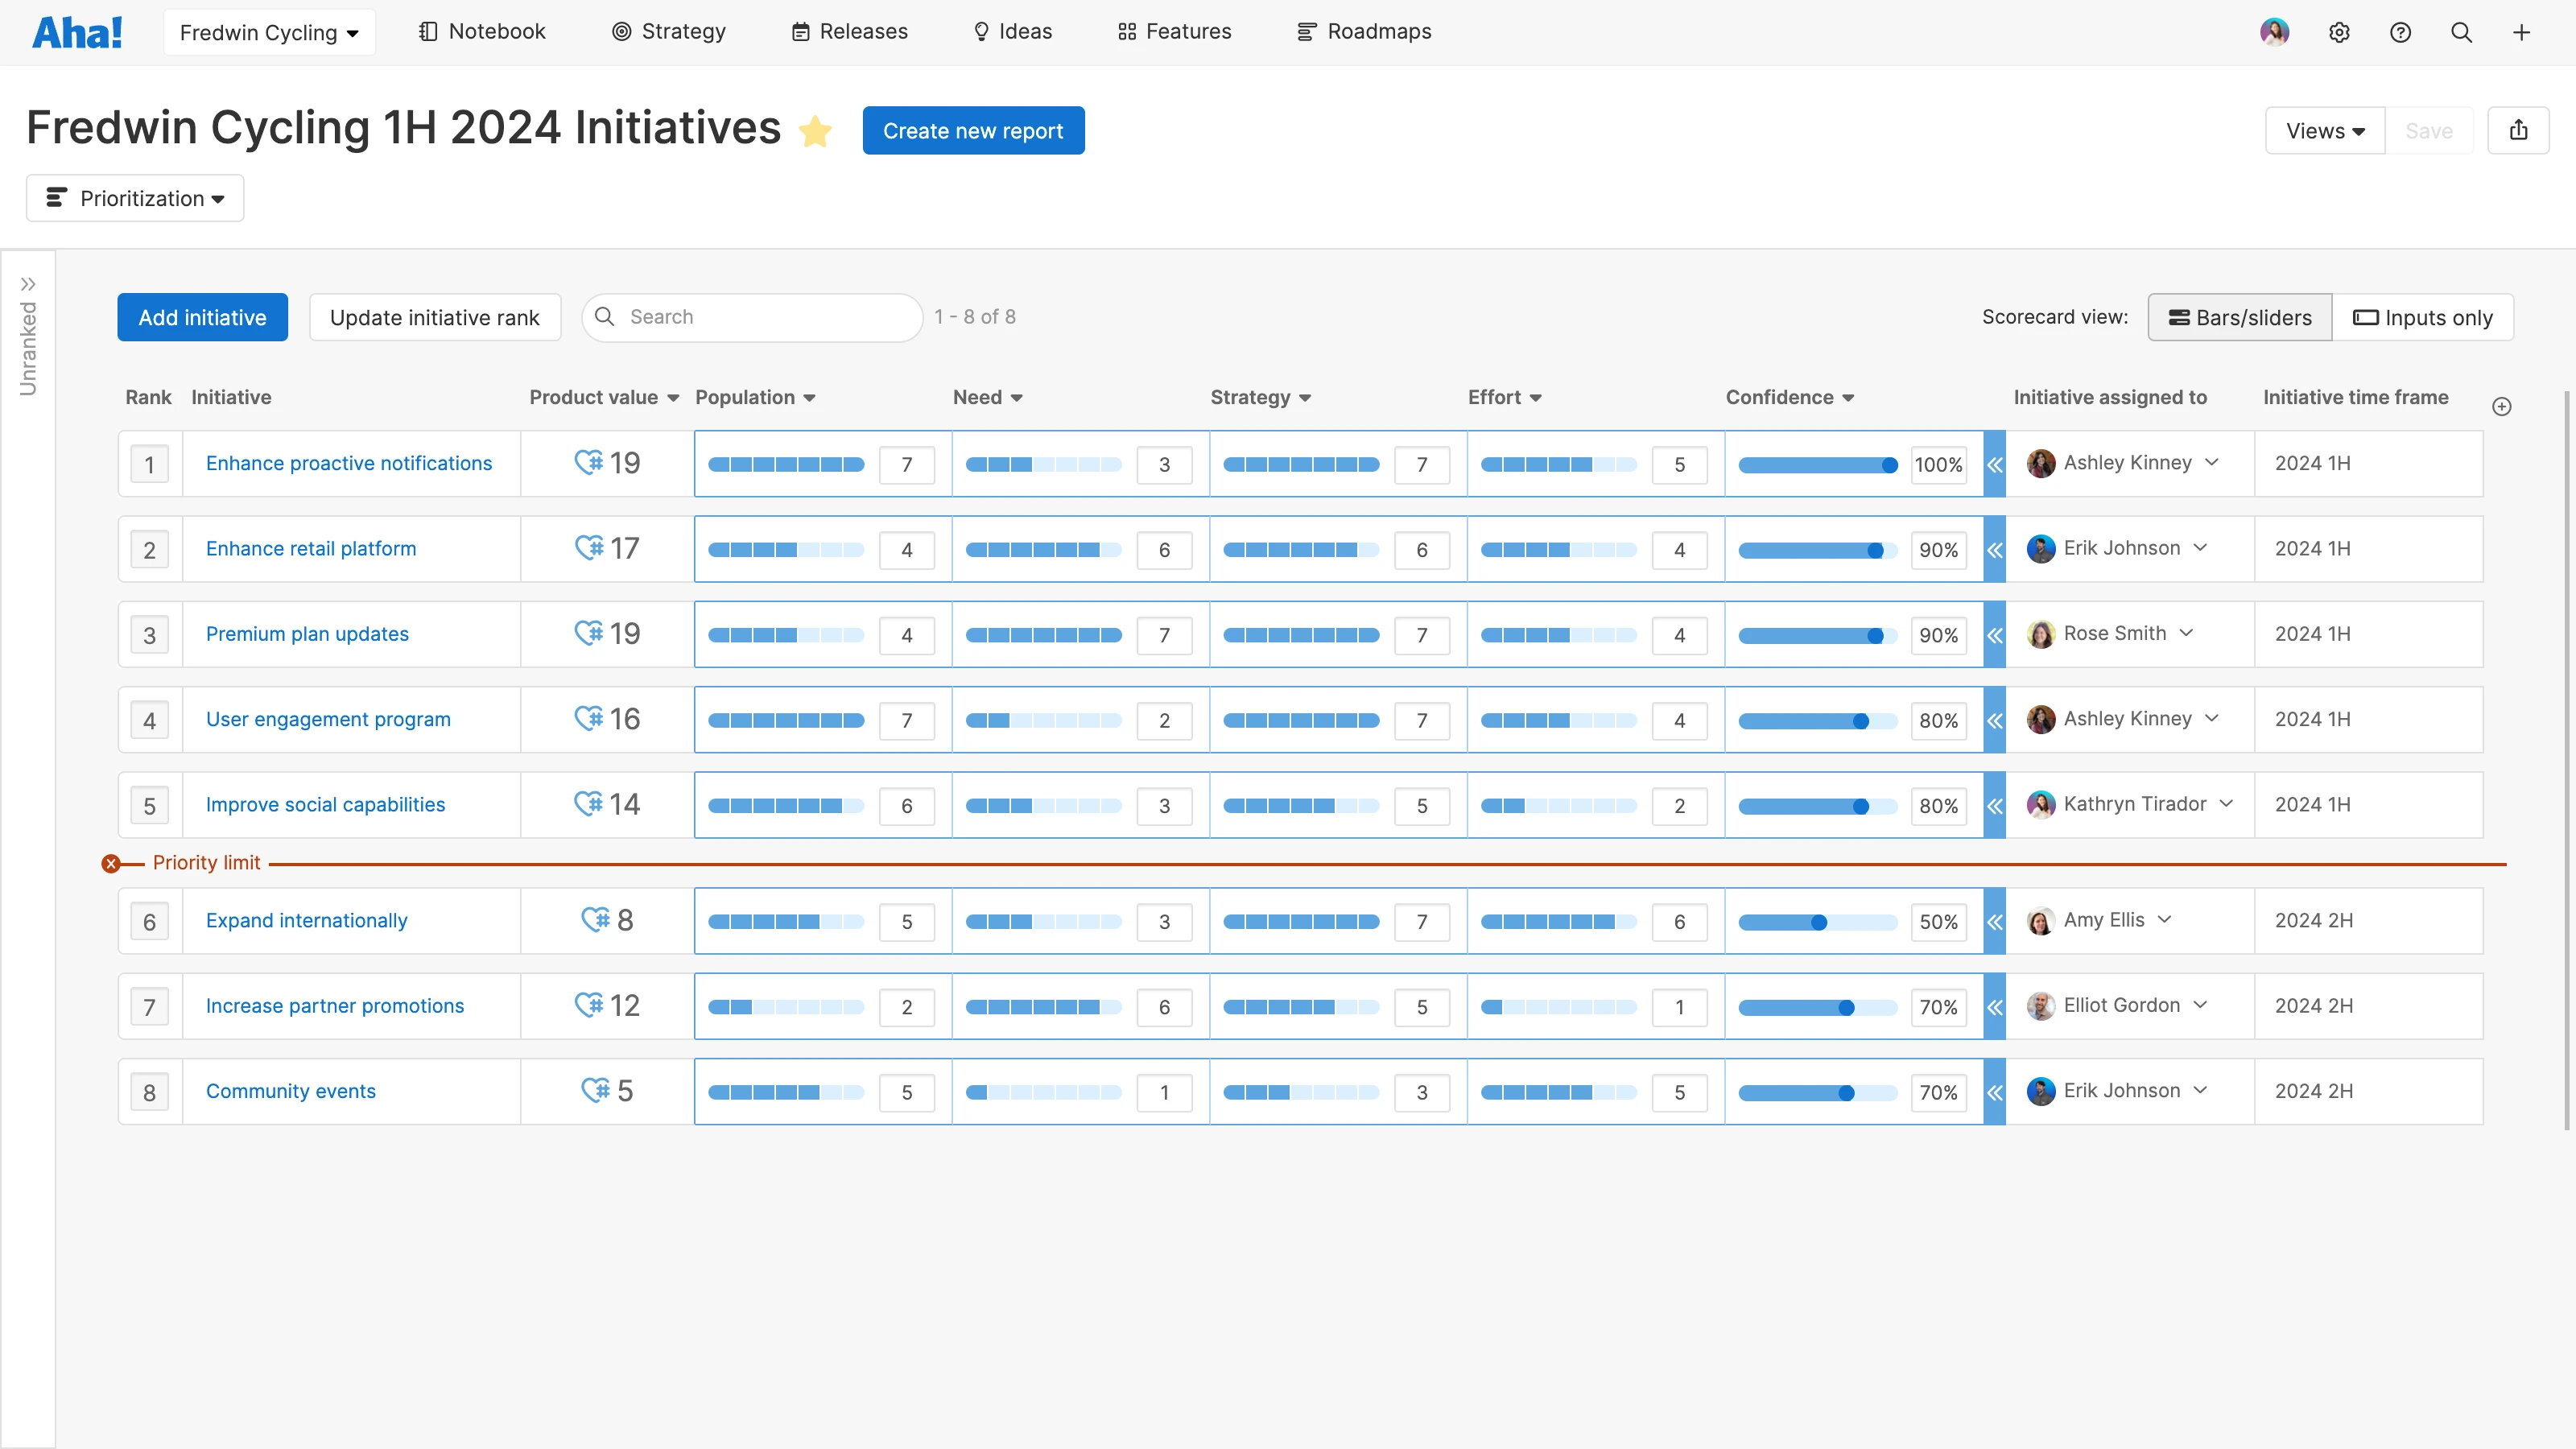
Task: Open the Fredwin Cycling workspace dropdown
Action: [x=269, y=32]
